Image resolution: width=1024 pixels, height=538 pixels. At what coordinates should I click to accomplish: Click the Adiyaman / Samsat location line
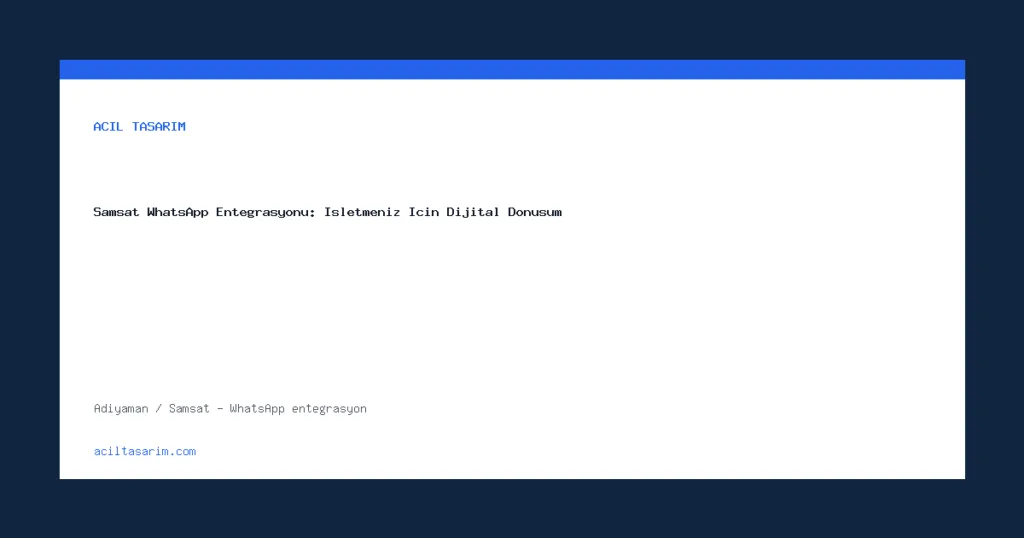pyautogui.click(x=230, y=409)
